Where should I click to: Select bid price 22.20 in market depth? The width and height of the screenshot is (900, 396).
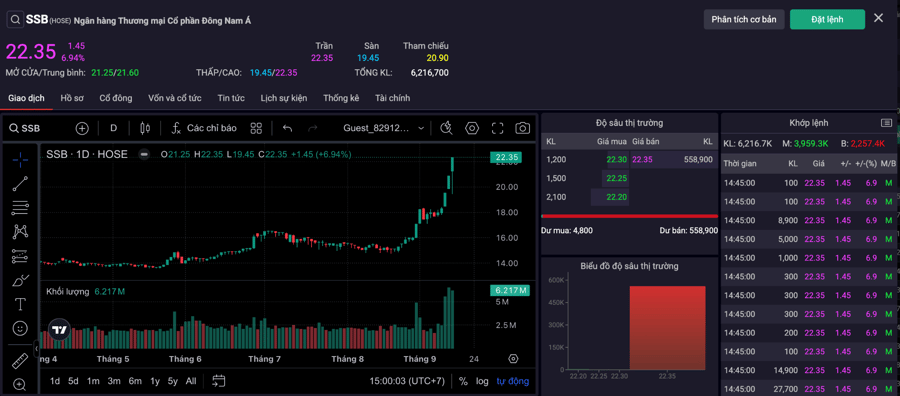(x=616, y=197)
